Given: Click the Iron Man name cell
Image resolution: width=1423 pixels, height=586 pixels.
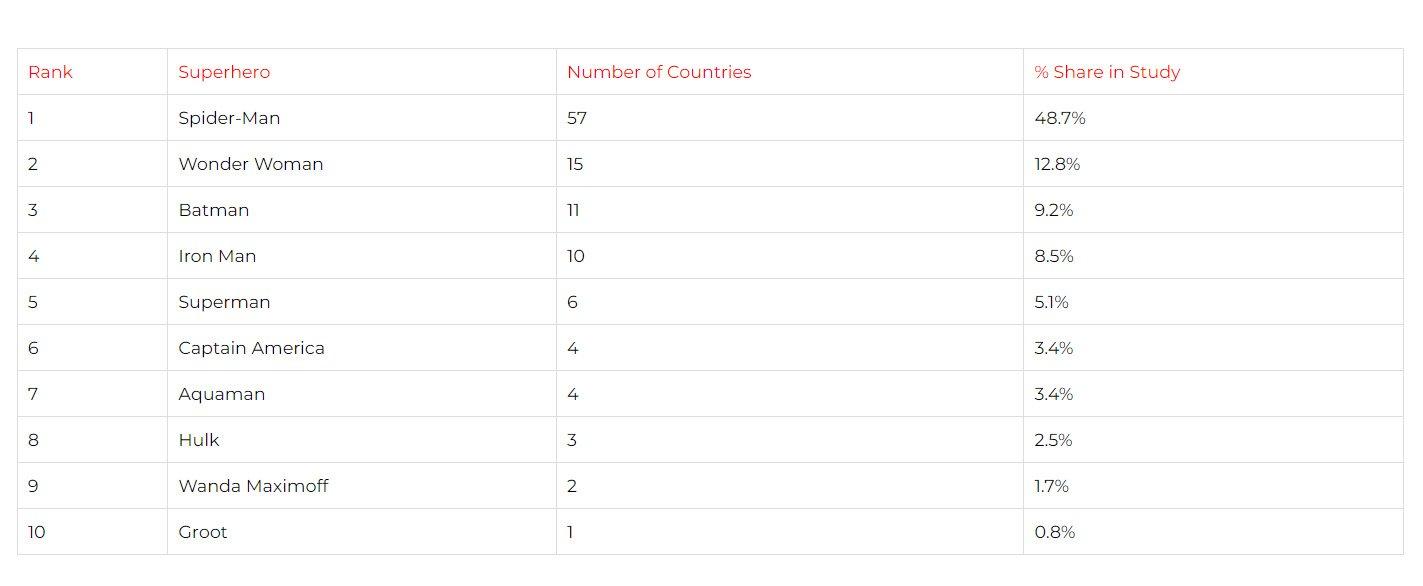Looking at the screenshot, I should pos(217,256).
